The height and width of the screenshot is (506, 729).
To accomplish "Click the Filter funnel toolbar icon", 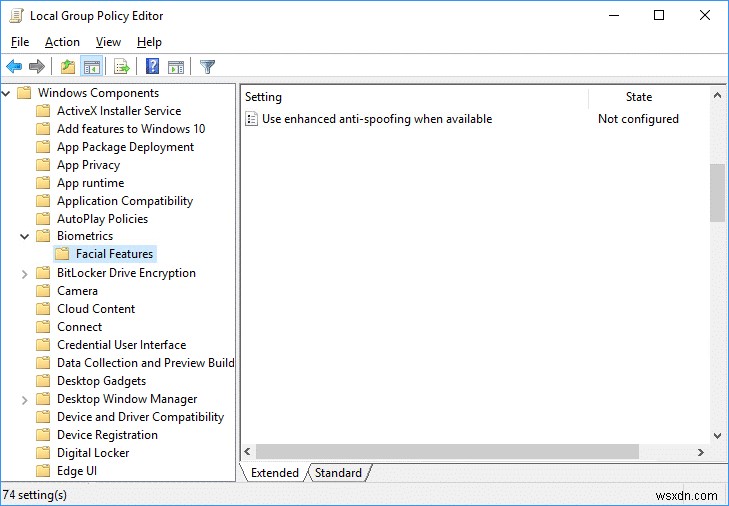I will [x=207, y=67].
